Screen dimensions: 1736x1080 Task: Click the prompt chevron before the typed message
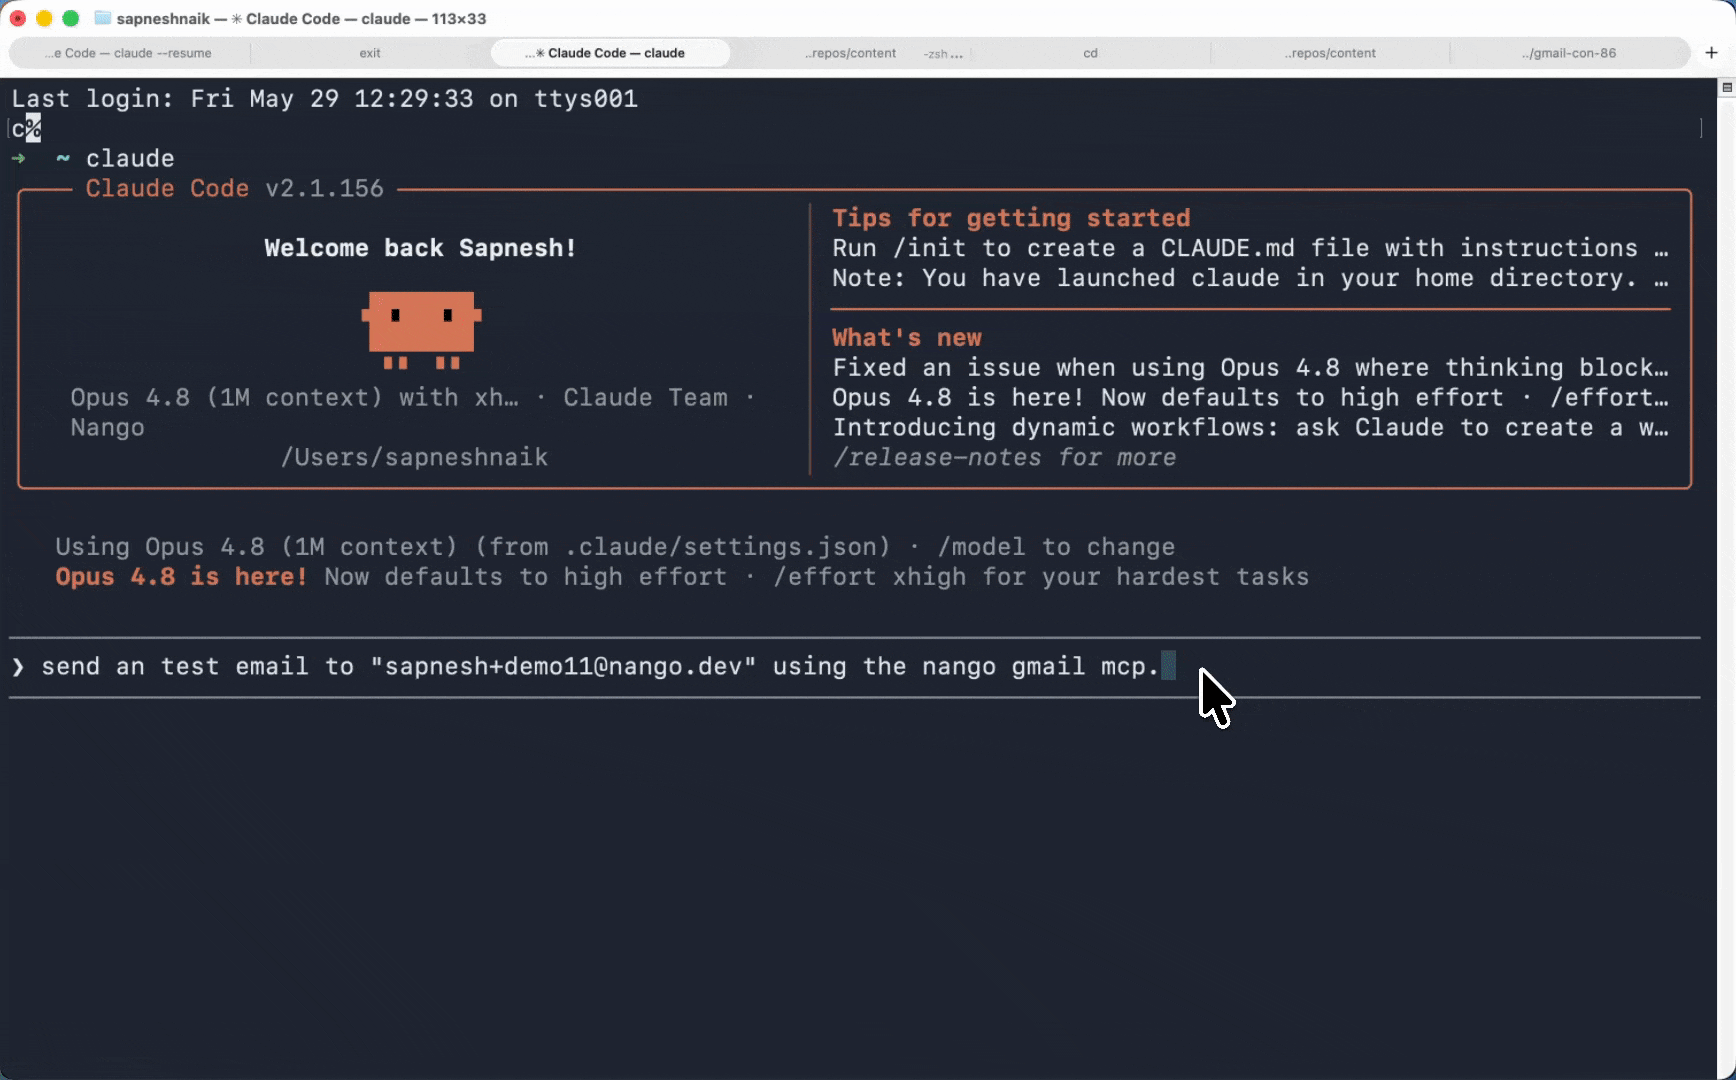[18, 667]
